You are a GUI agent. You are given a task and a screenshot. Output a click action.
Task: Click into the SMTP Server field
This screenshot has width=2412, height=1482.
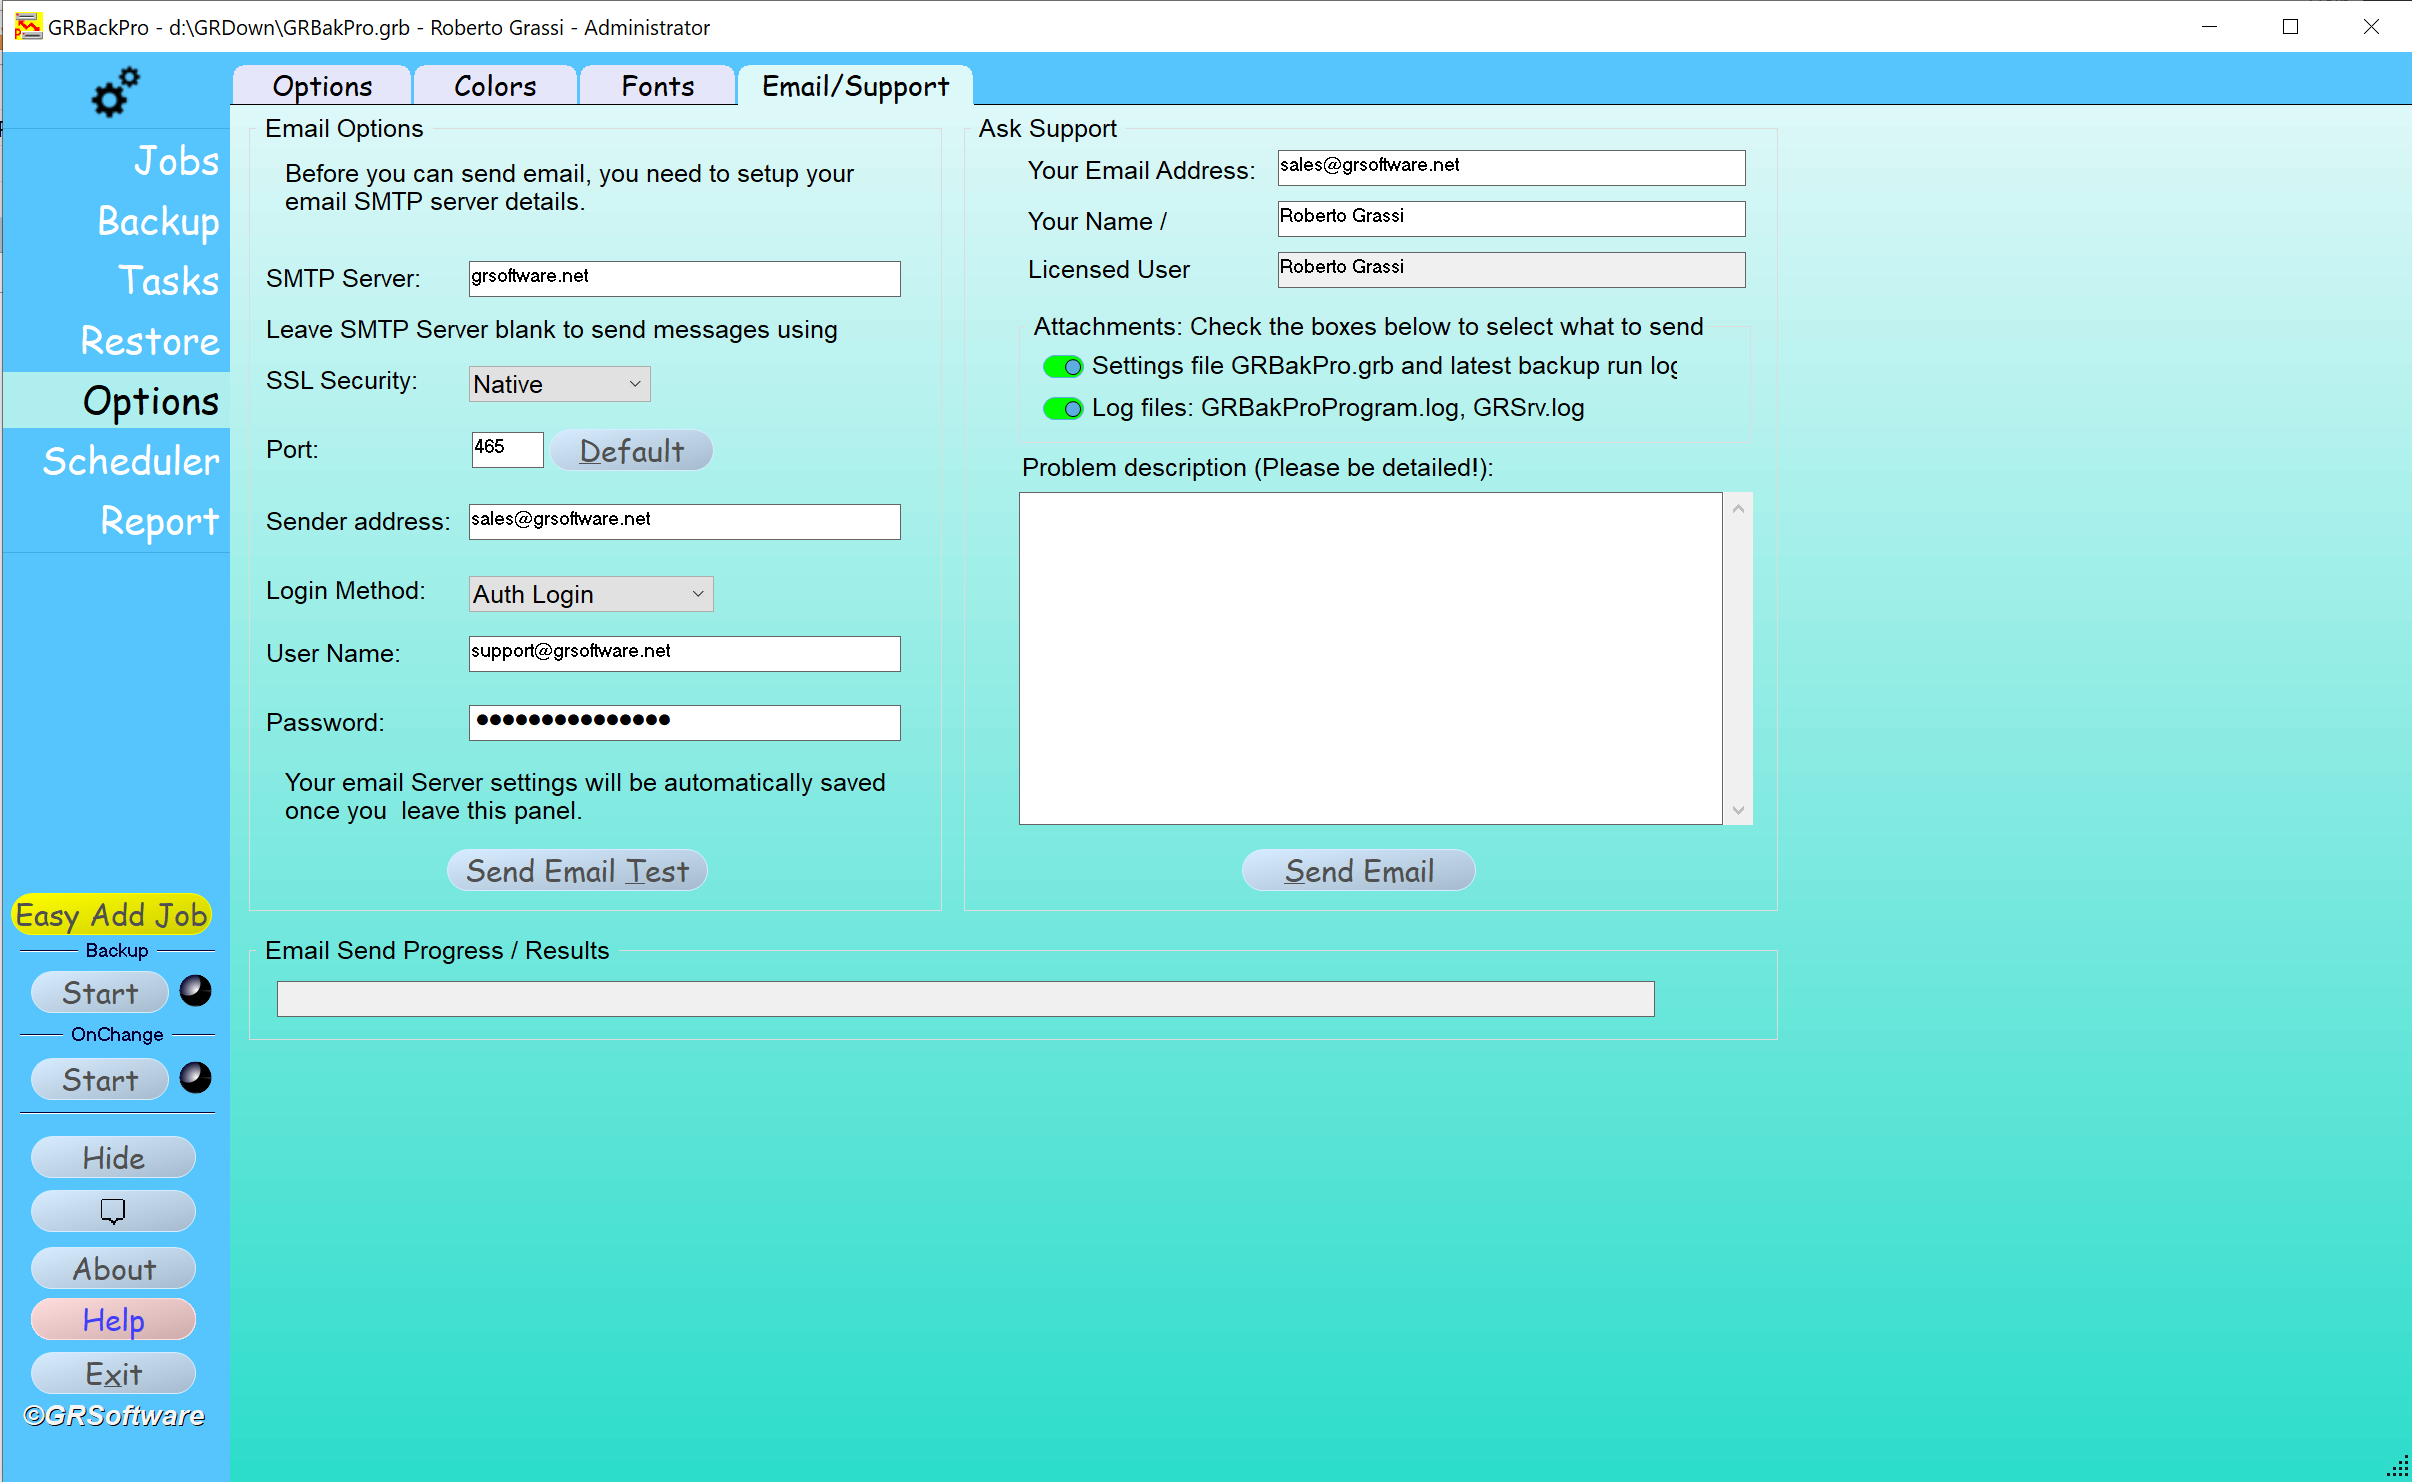coord(684,278)
